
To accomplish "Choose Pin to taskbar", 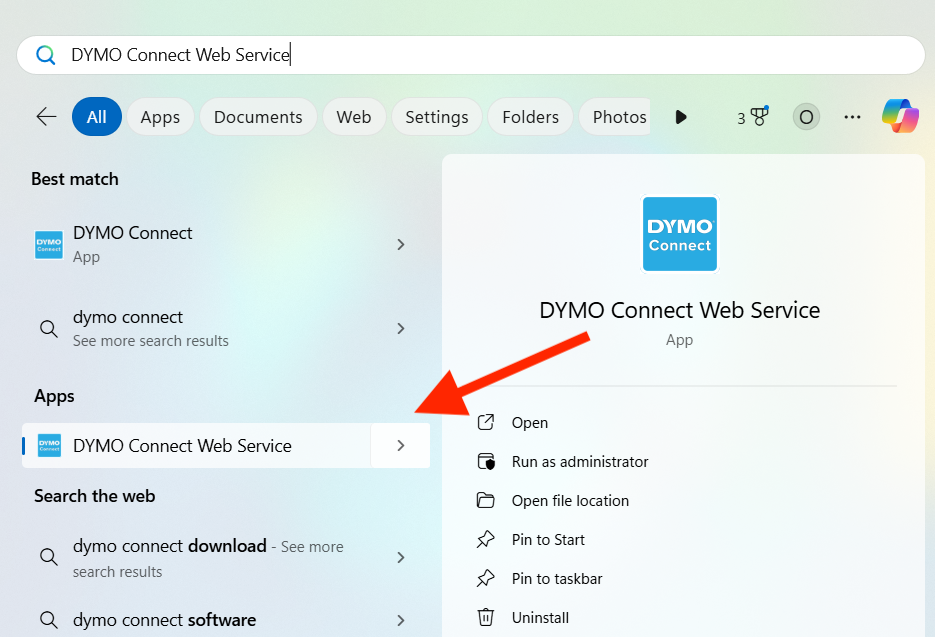I will pos(557,579).
